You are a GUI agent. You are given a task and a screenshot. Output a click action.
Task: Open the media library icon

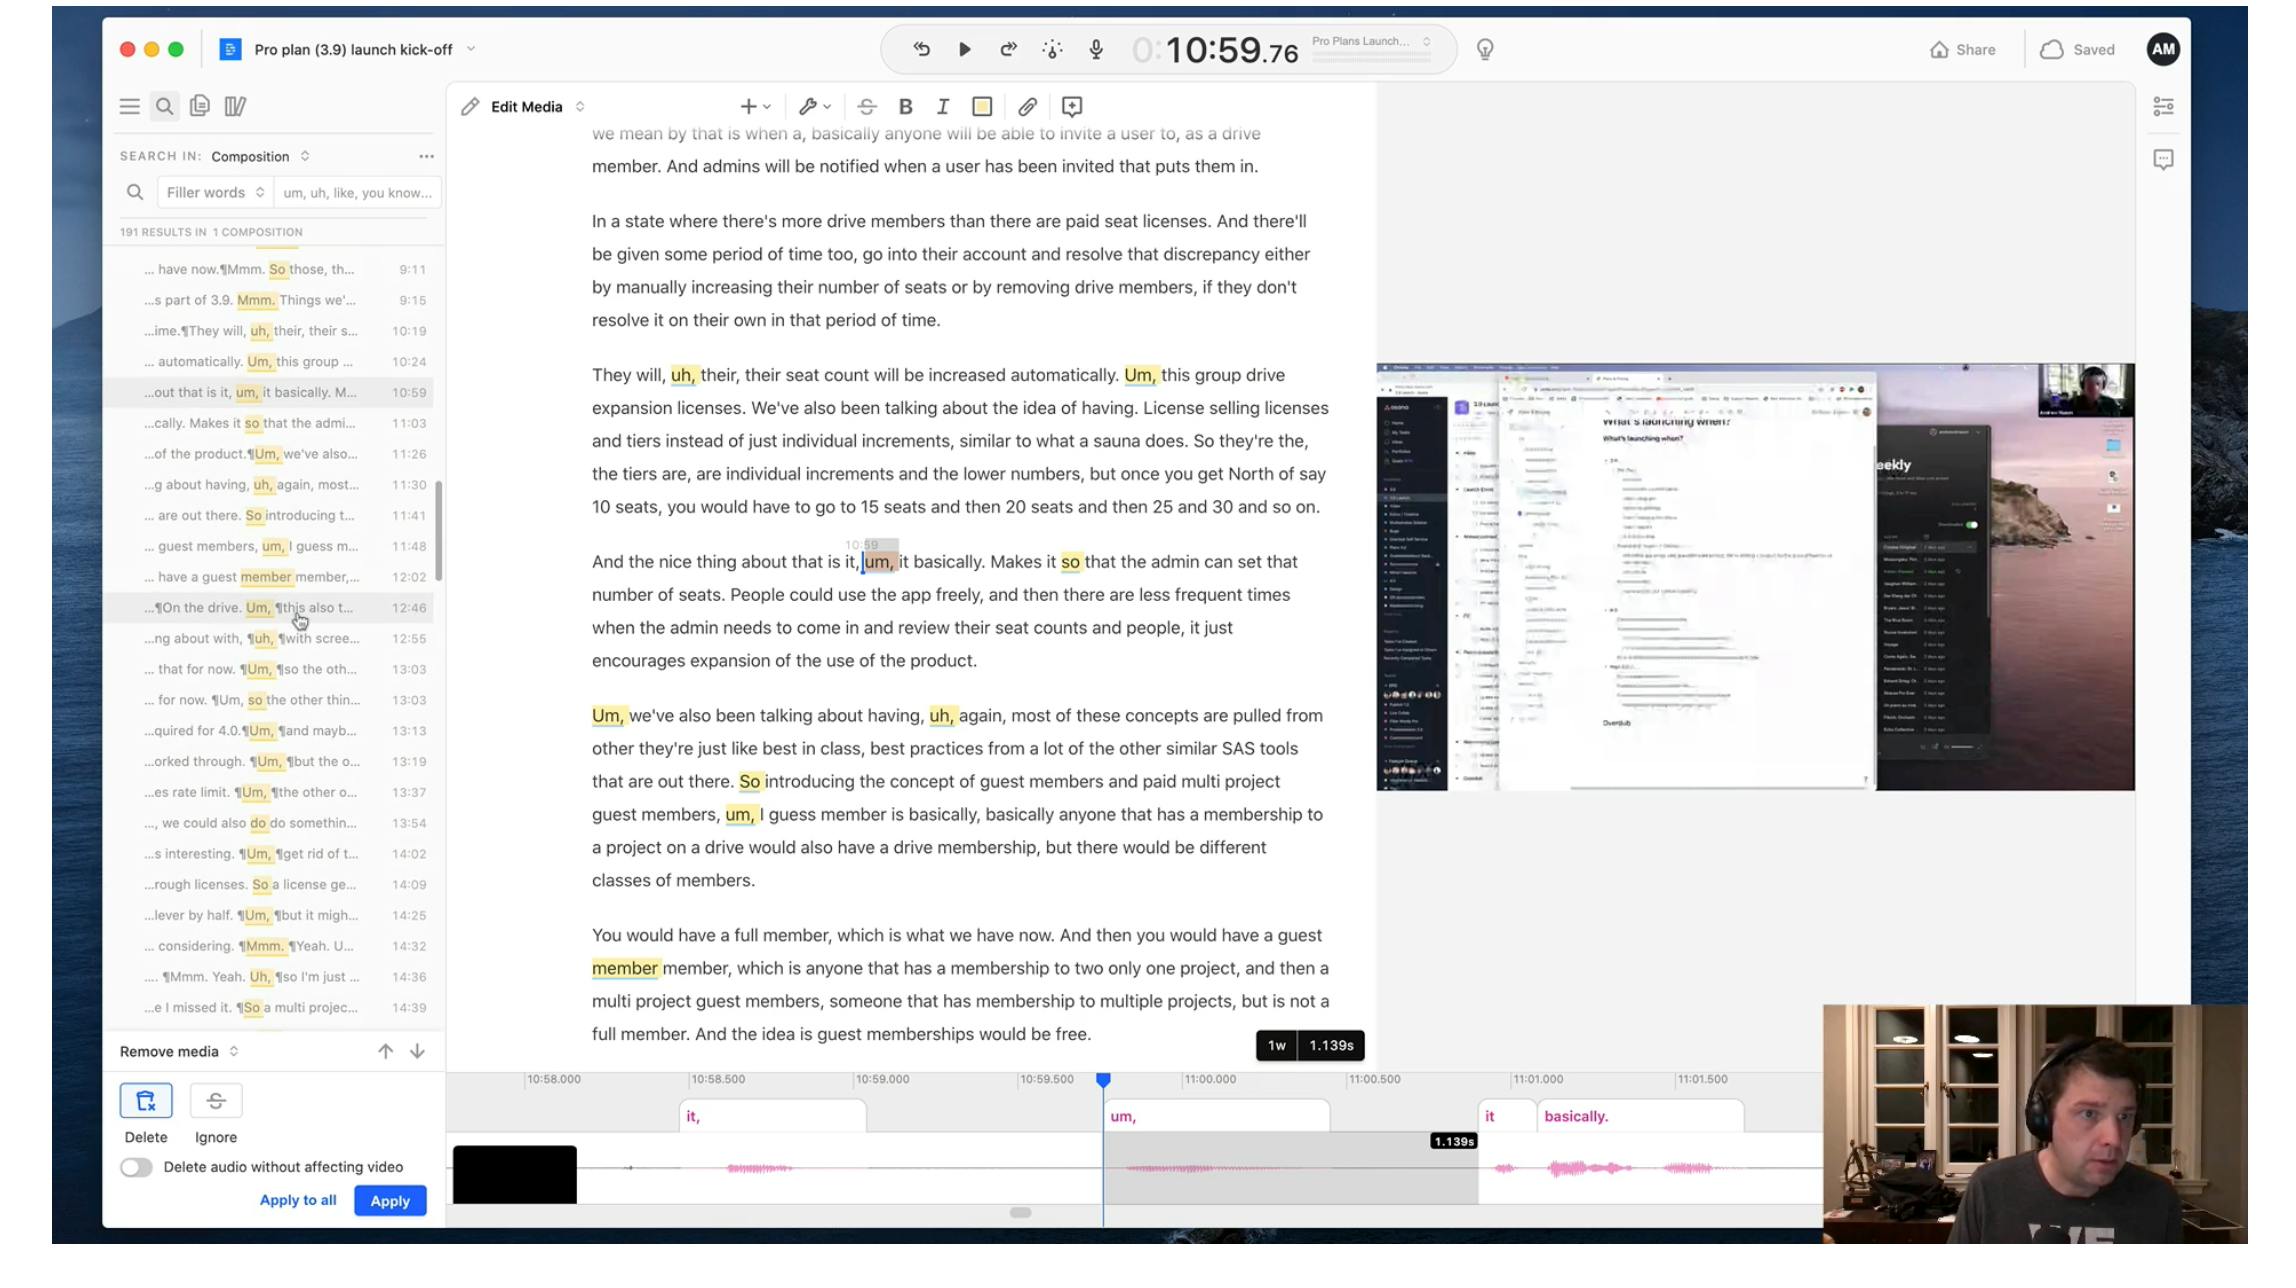tap(235, 106)
